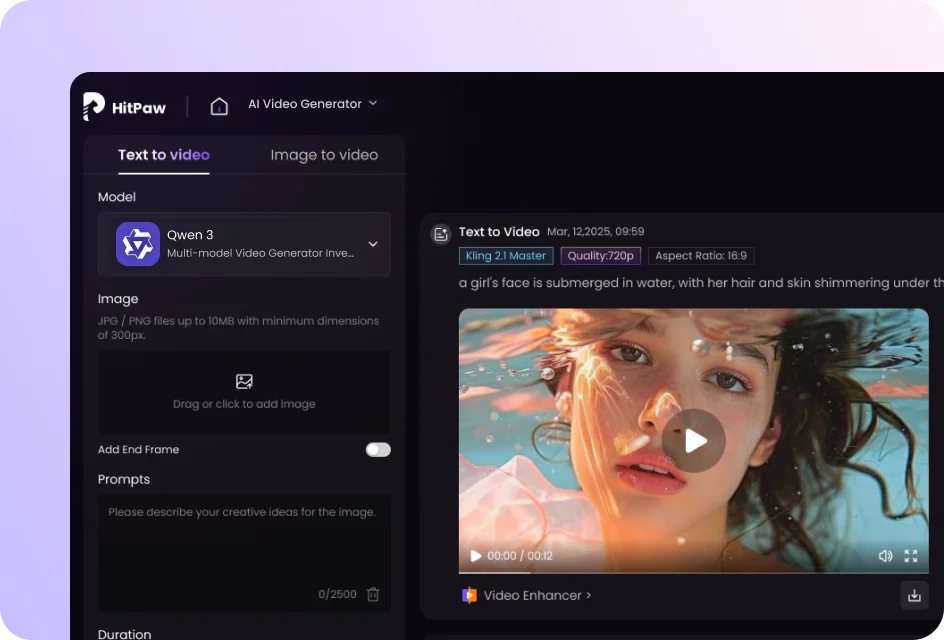The image size is (944, 640).
Task: Enter fullscreen on the video player
Action: 911,556
